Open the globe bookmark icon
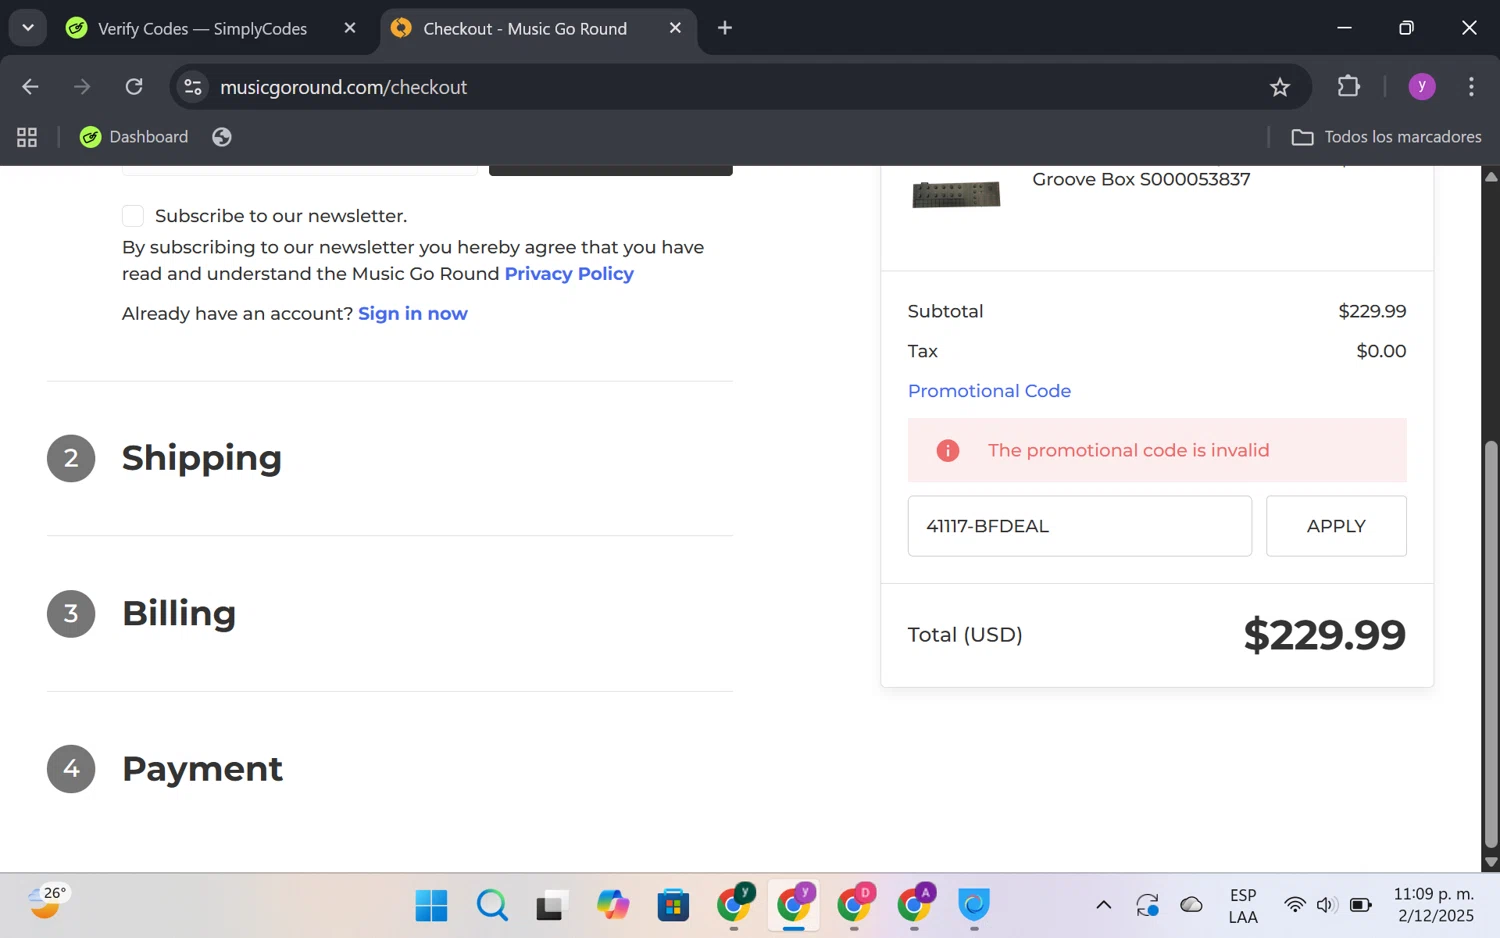The height and width of the screenshot is (938, 1500). pyautogui.click(x=222, y=137)
